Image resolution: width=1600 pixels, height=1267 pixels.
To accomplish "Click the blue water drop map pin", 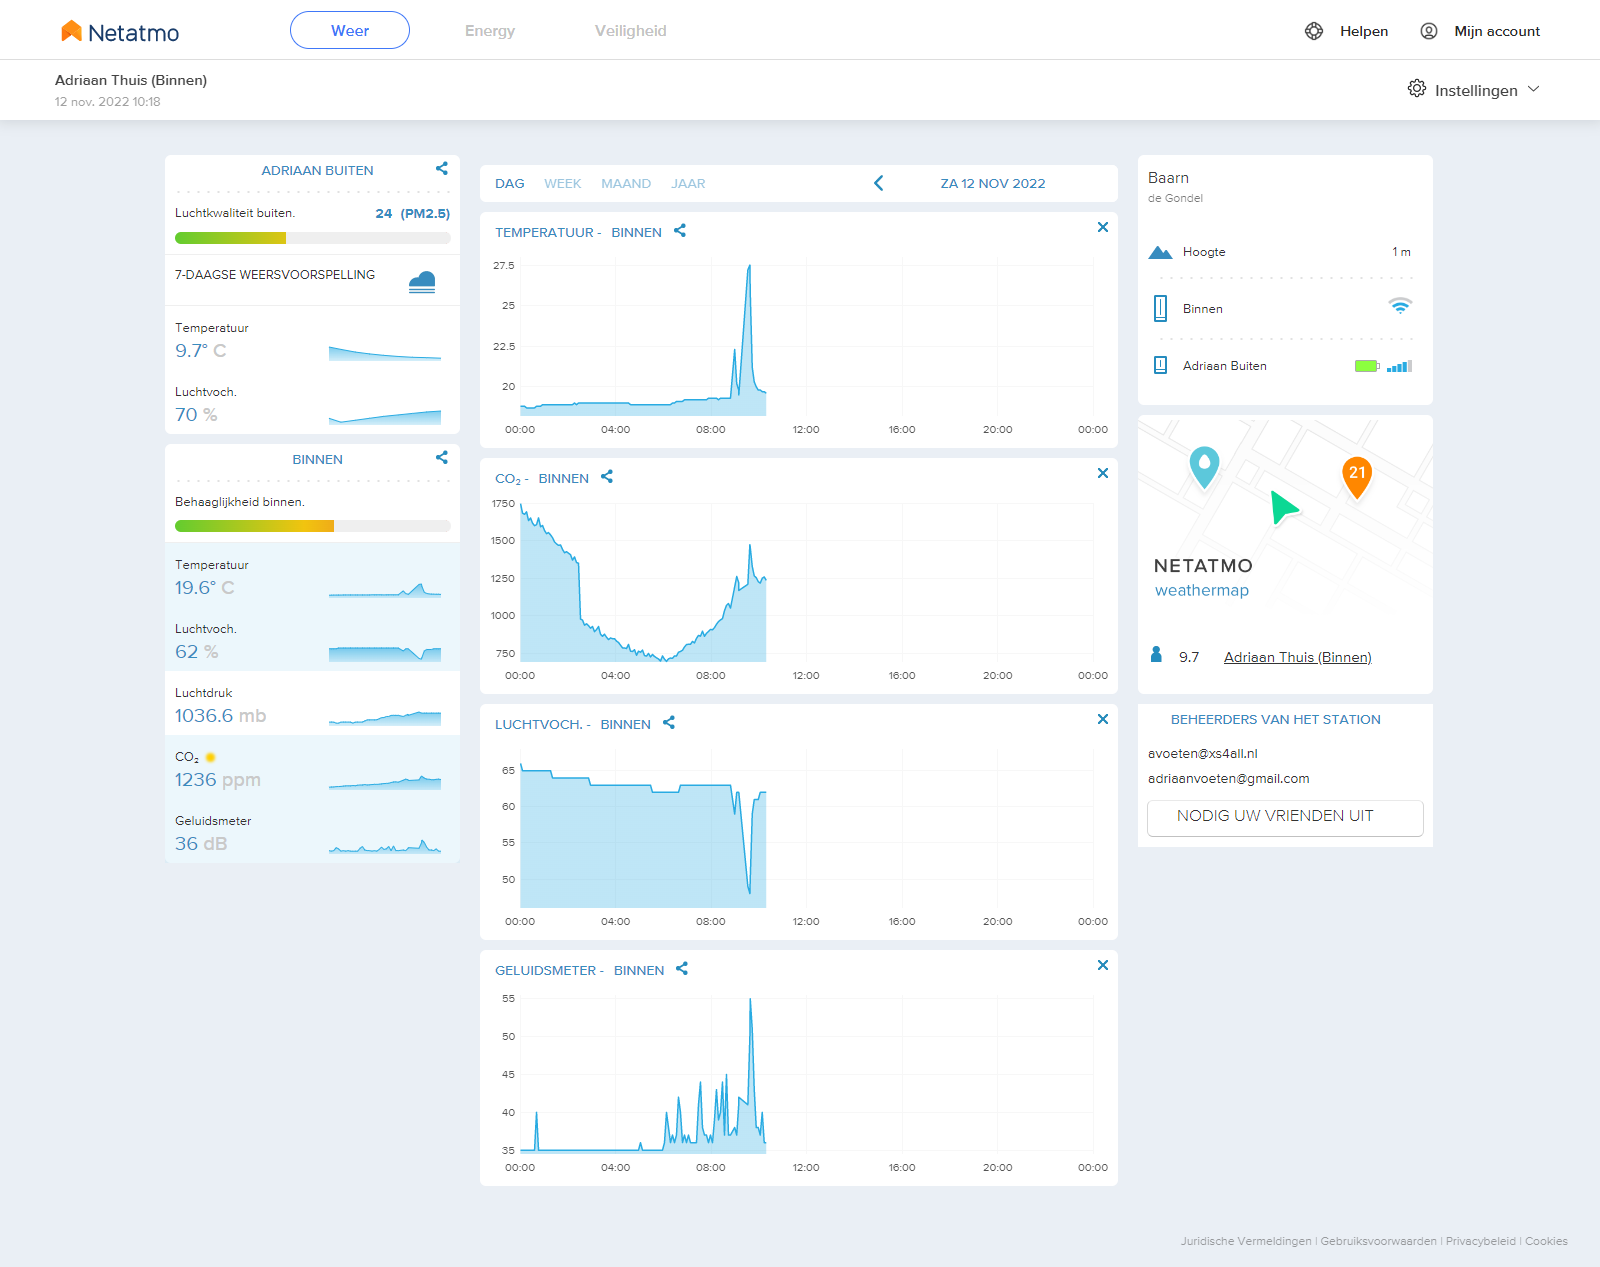I will click(1204, 467).
